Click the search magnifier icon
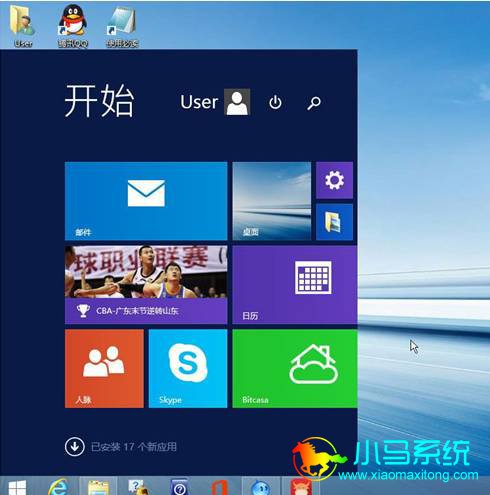The width and height of the screenshot is (490, 495). (314, 103)
